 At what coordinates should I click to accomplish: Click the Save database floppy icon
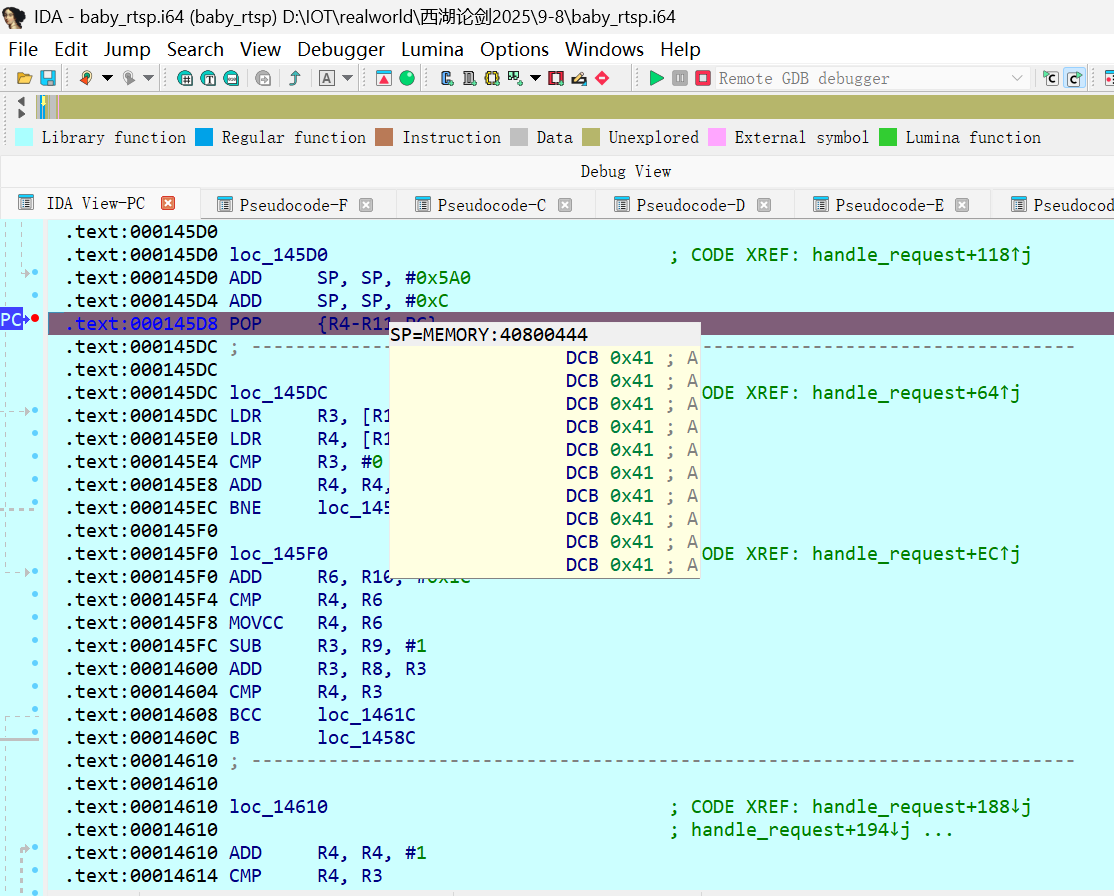tap(47, 78)
